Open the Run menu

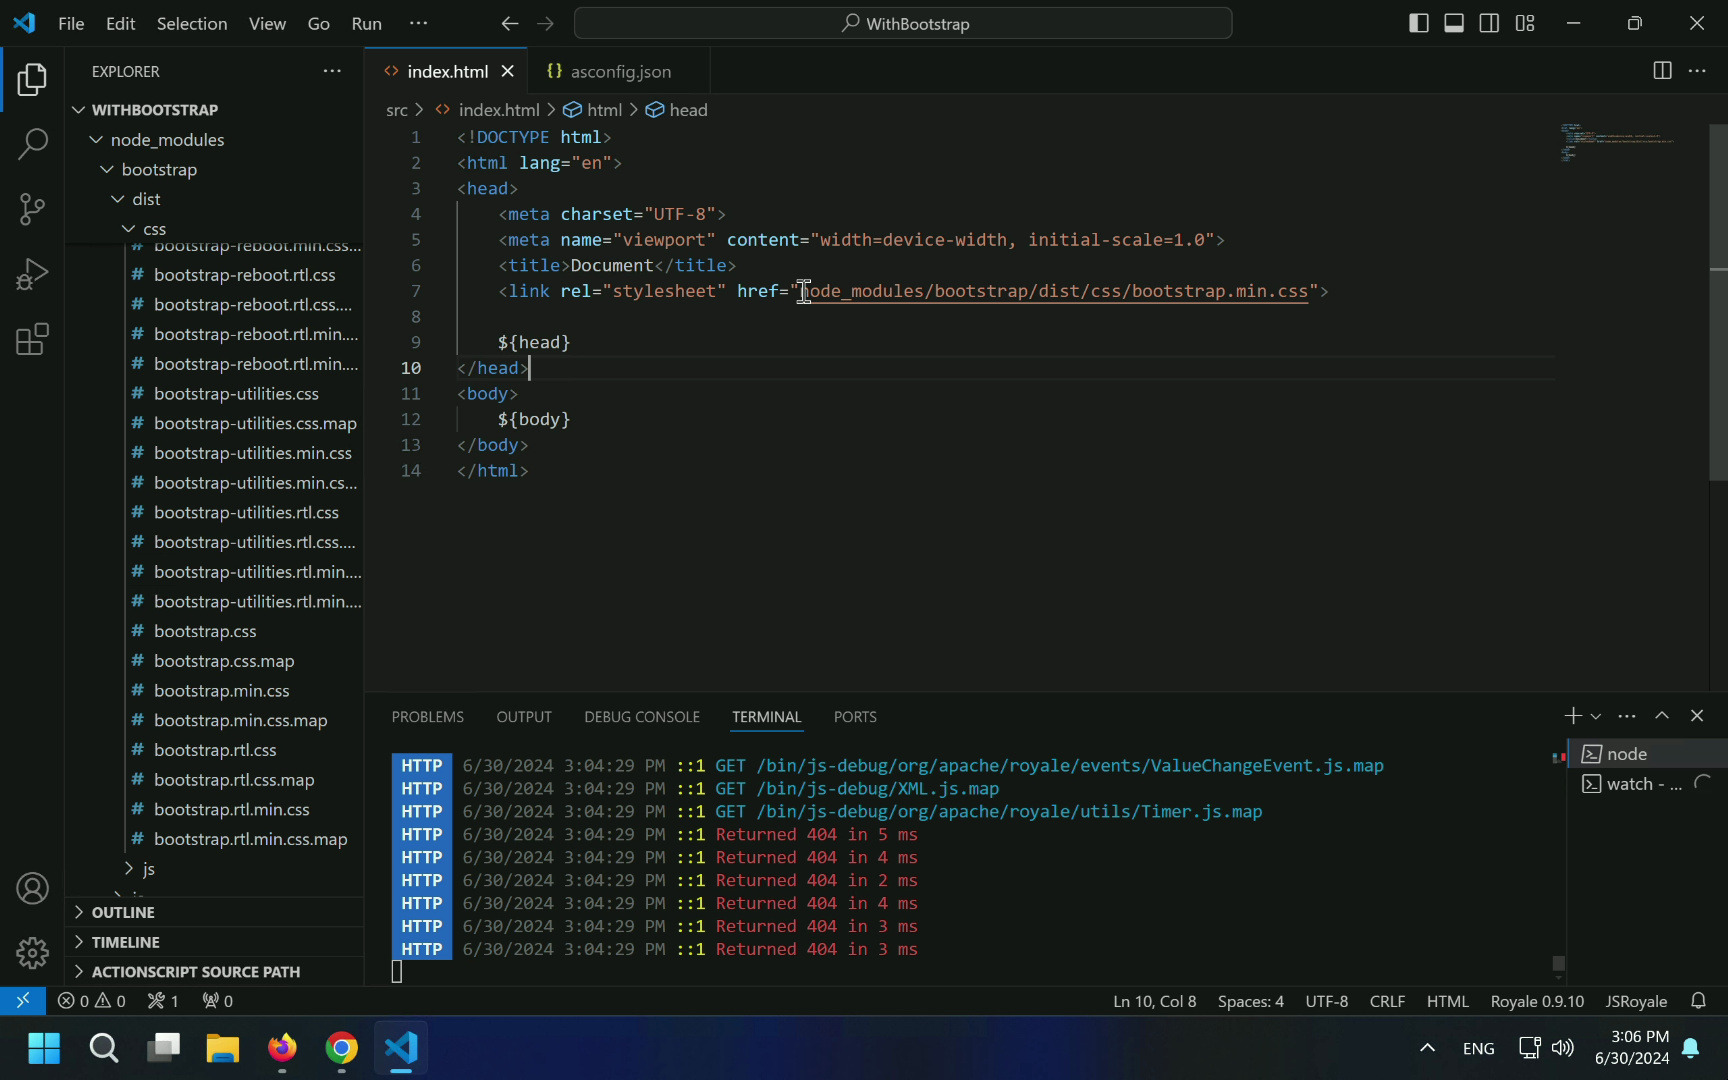(366, 23)
